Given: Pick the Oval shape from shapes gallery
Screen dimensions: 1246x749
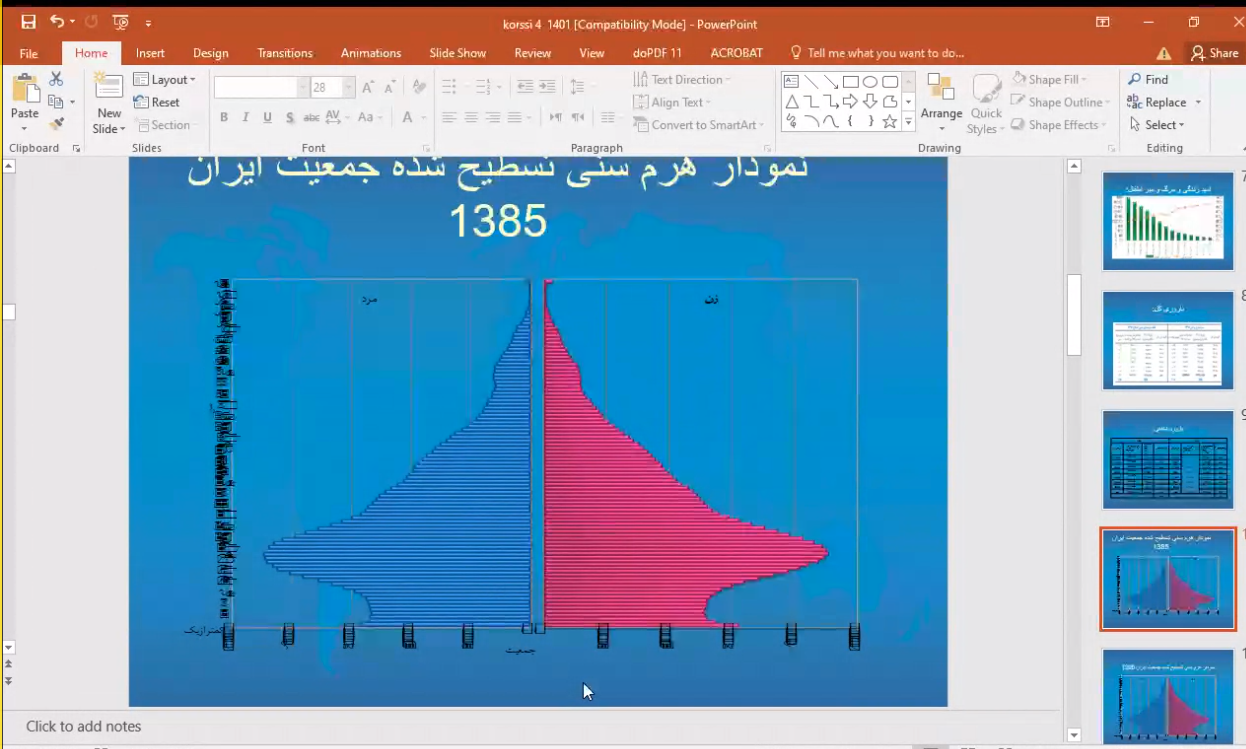Looking at the screenshot, I should [x=870, y=82].
